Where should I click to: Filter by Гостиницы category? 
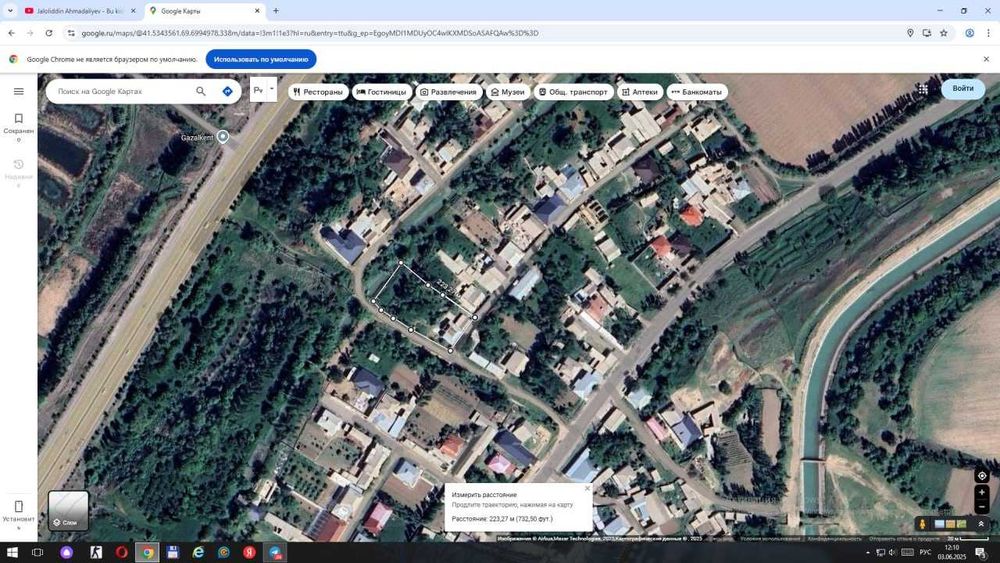click(x=381, y=92)
